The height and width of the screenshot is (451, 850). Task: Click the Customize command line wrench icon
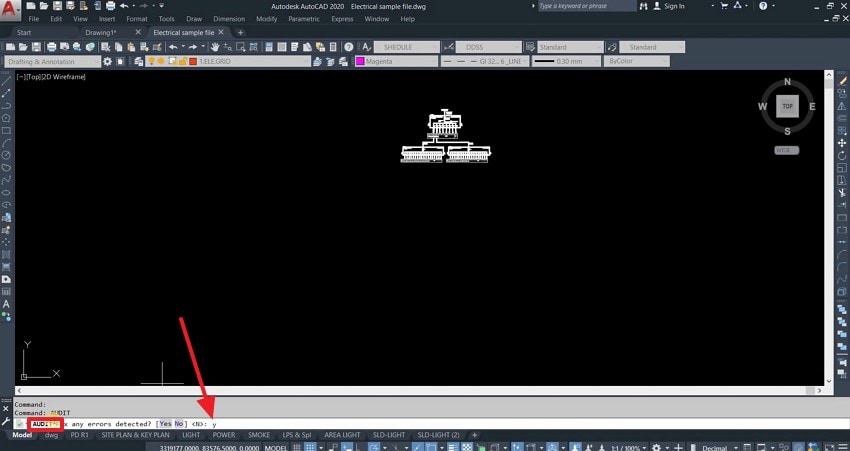6,421
